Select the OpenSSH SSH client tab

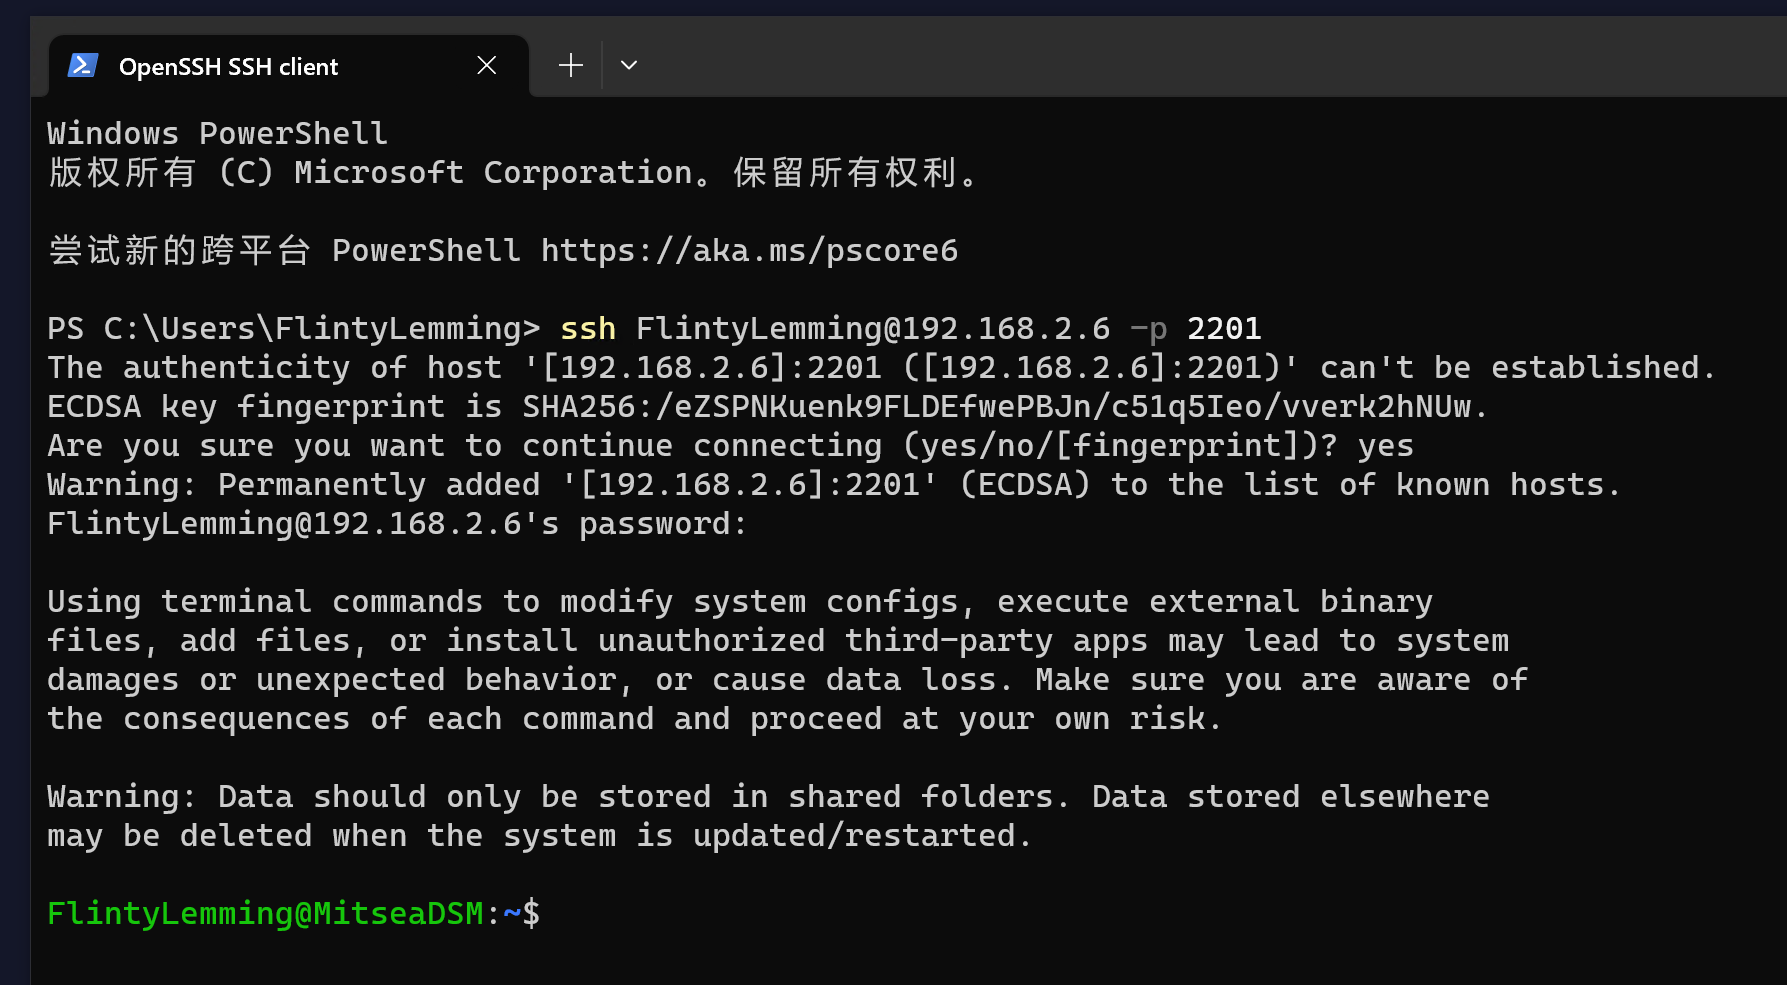[228, 67]
